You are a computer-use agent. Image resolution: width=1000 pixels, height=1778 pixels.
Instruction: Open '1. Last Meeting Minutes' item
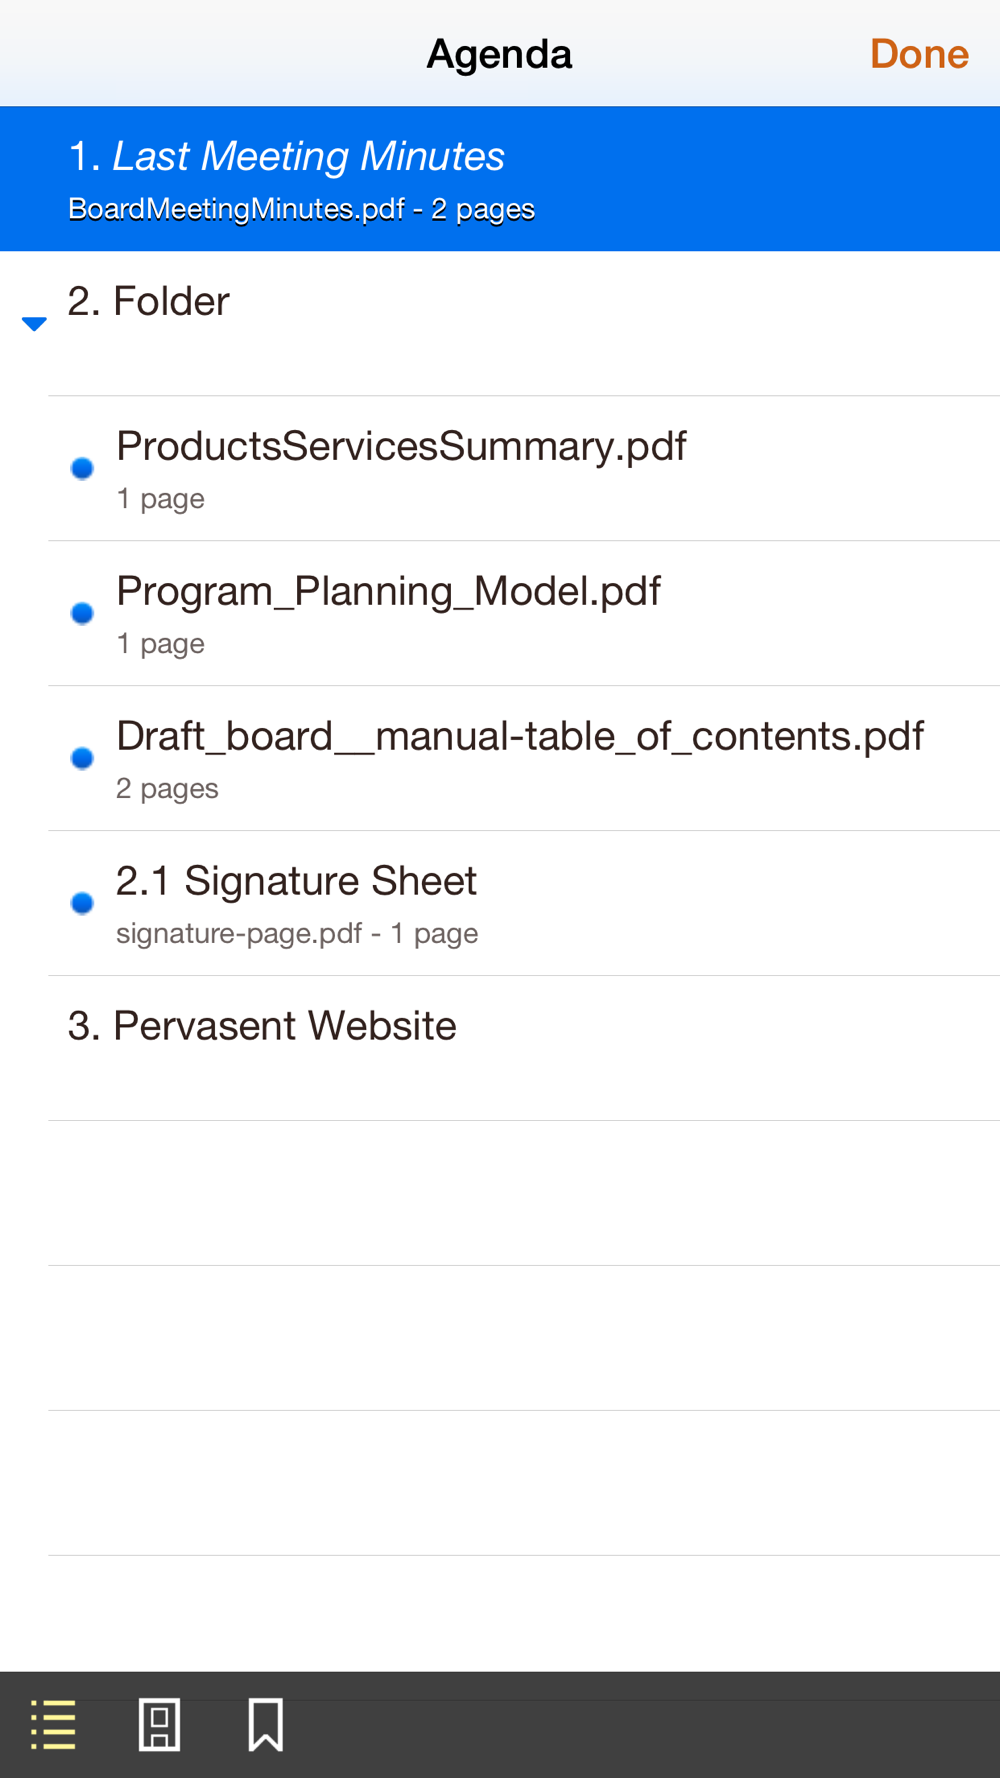[x=308, y=157]
